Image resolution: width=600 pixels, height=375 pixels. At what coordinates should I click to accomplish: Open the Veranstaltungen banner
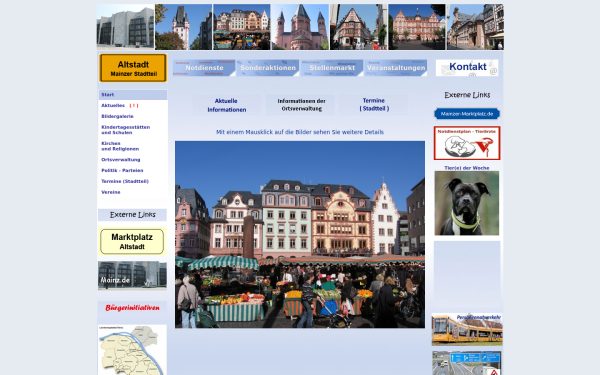[396, 68]
